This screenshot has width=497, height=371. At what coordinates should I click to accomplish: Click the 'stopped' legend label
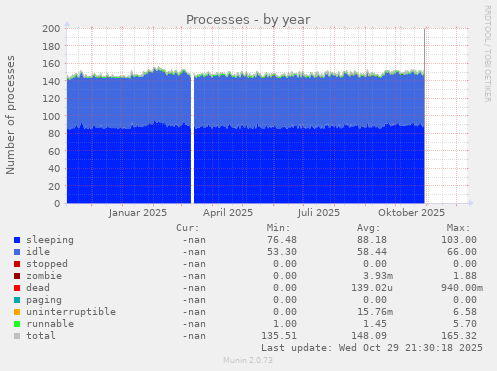click(x=47, y=264)
